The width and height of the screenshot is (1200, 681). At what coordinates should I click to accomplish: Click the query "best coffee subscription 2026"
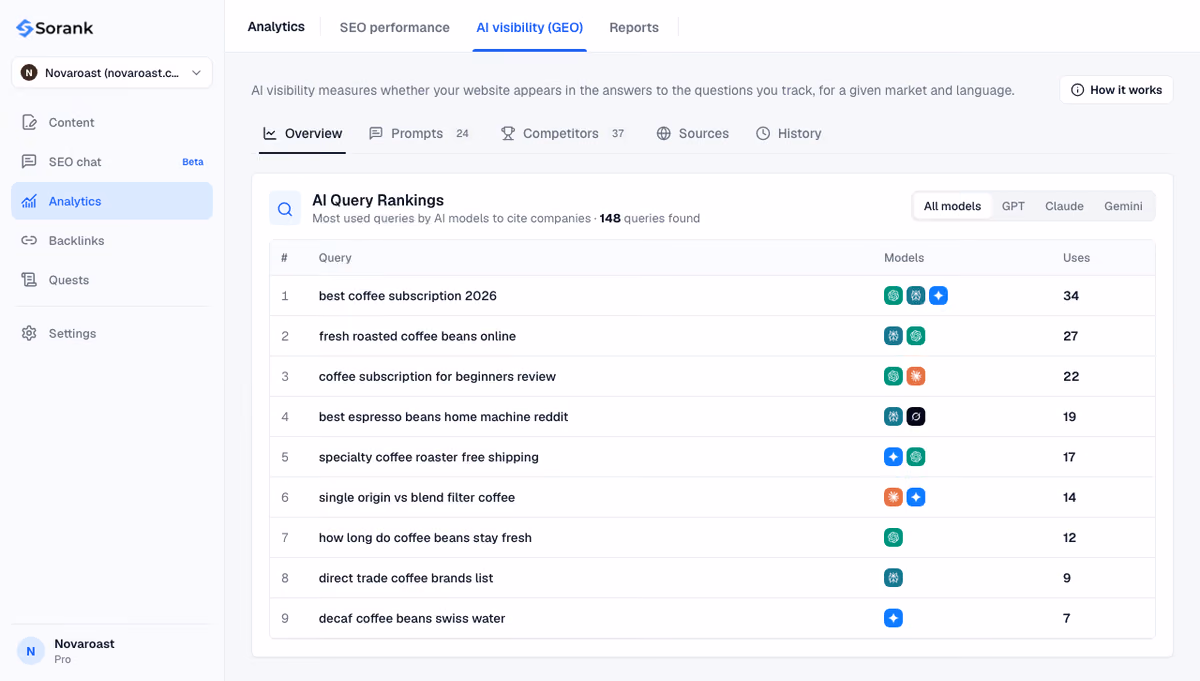point(408,296)
